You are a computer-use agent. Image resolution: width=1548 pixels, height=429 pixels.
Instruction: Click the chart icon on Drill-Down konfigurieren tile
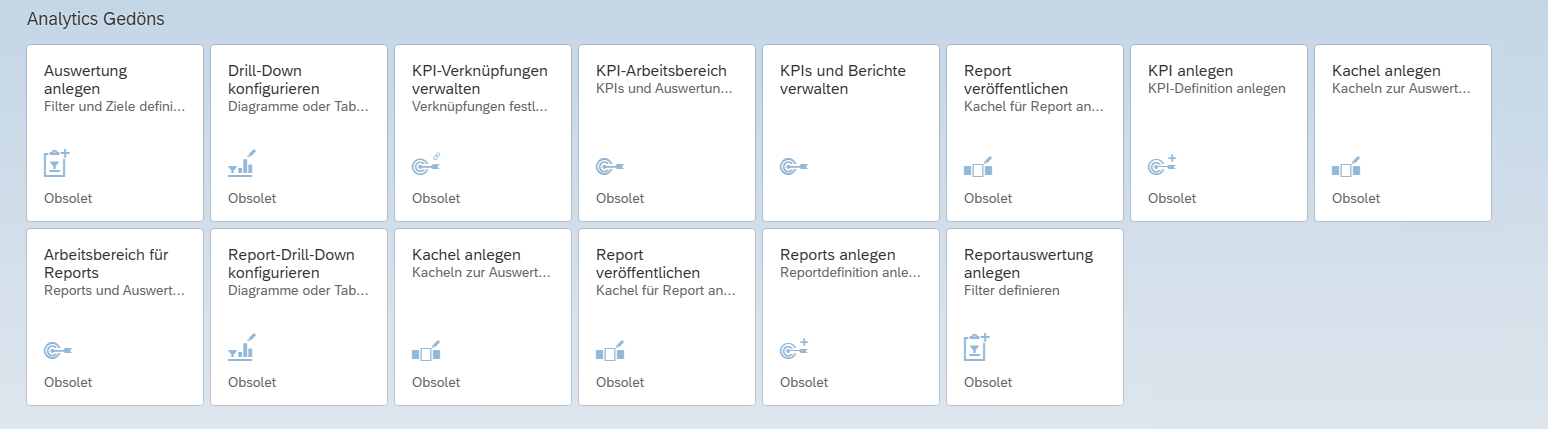pos(241,163)
